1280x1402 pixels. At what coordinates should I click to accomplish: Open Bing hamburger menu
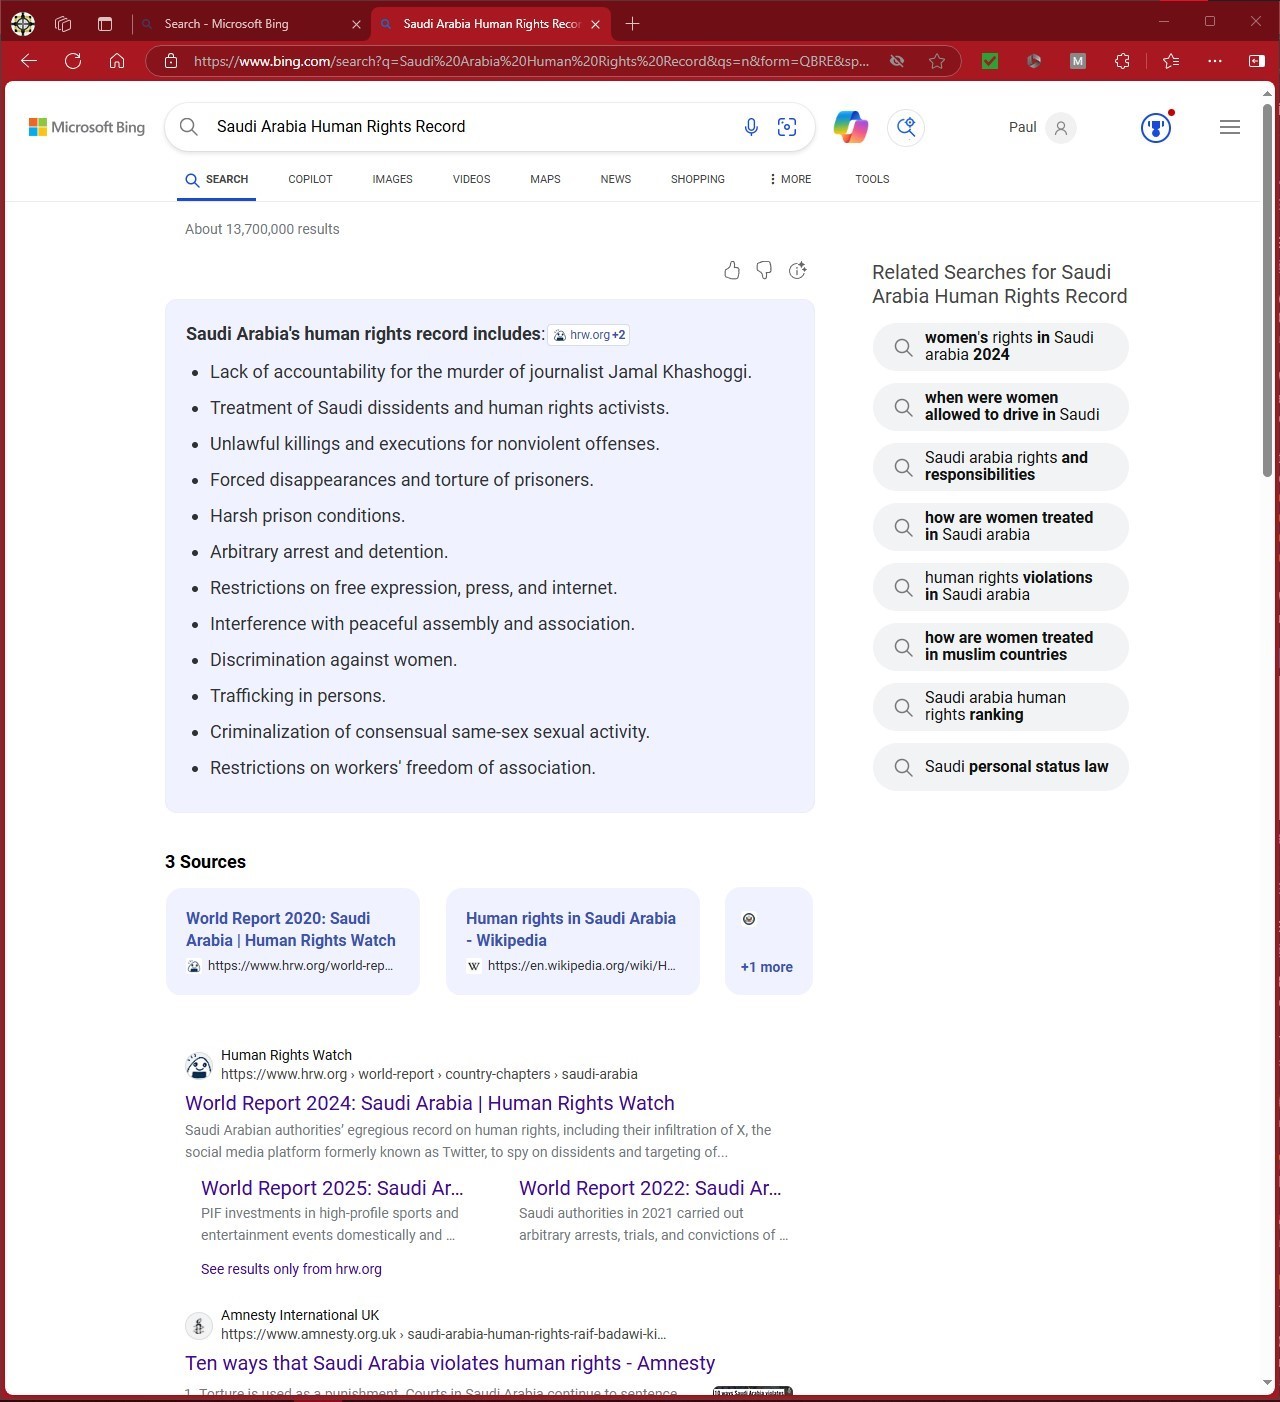click(x=1230, y=127)
